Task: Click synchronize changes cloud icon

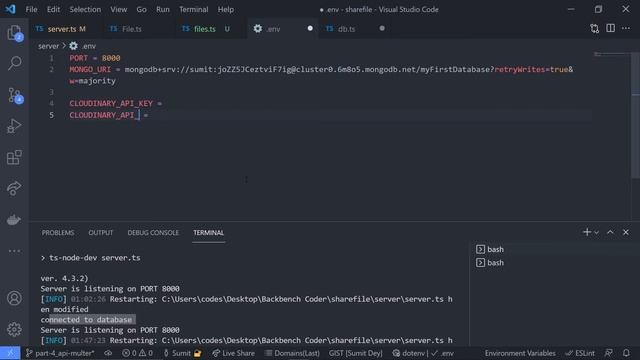Action: tap(108, 353)
